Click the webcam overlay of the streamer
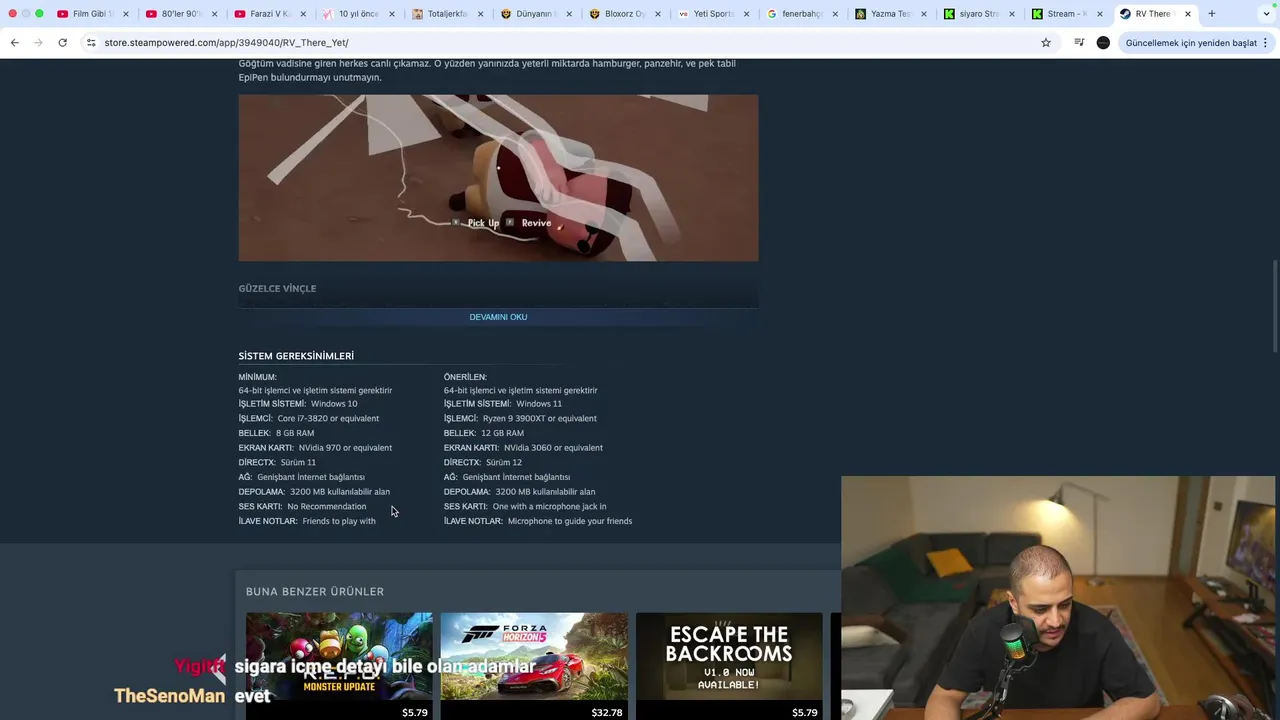 (1060, 598)
